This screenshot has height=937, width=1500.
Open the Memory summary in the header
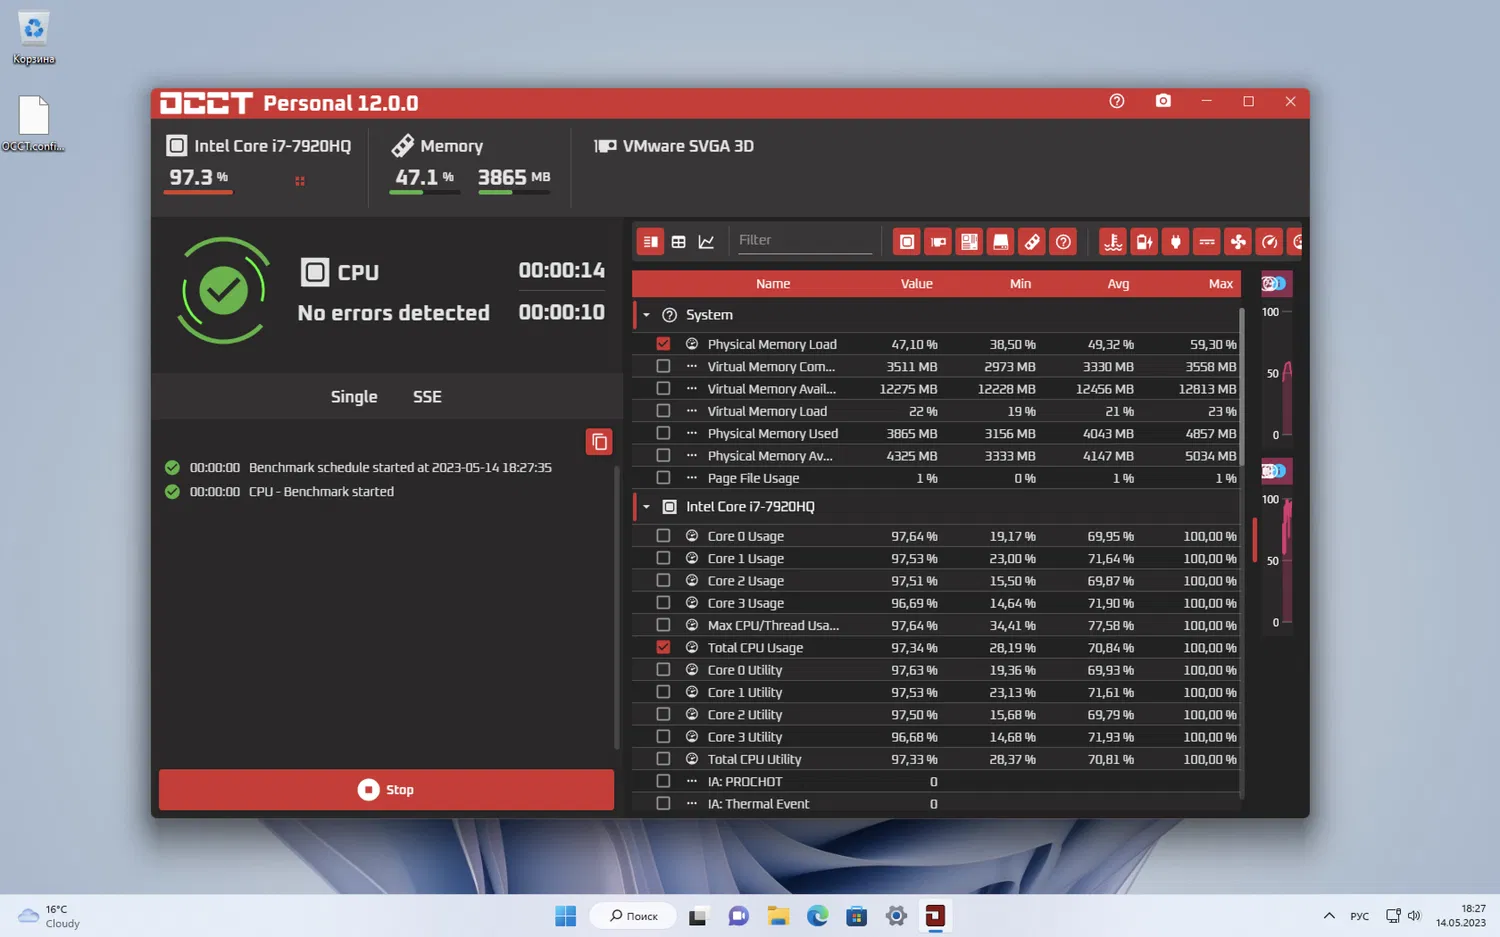coord(438,146)
